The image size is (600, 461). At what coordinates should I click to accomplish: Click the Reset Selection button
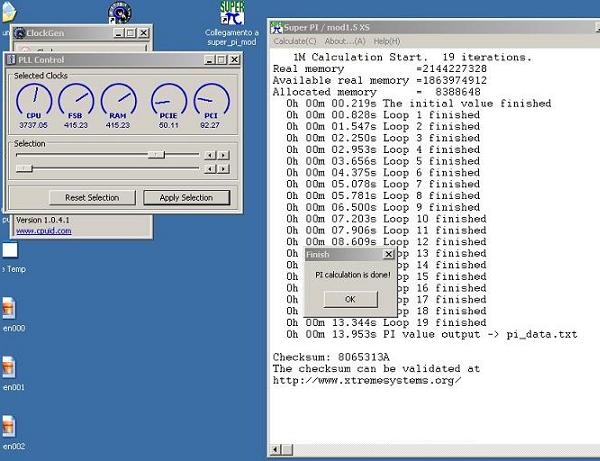92,197
